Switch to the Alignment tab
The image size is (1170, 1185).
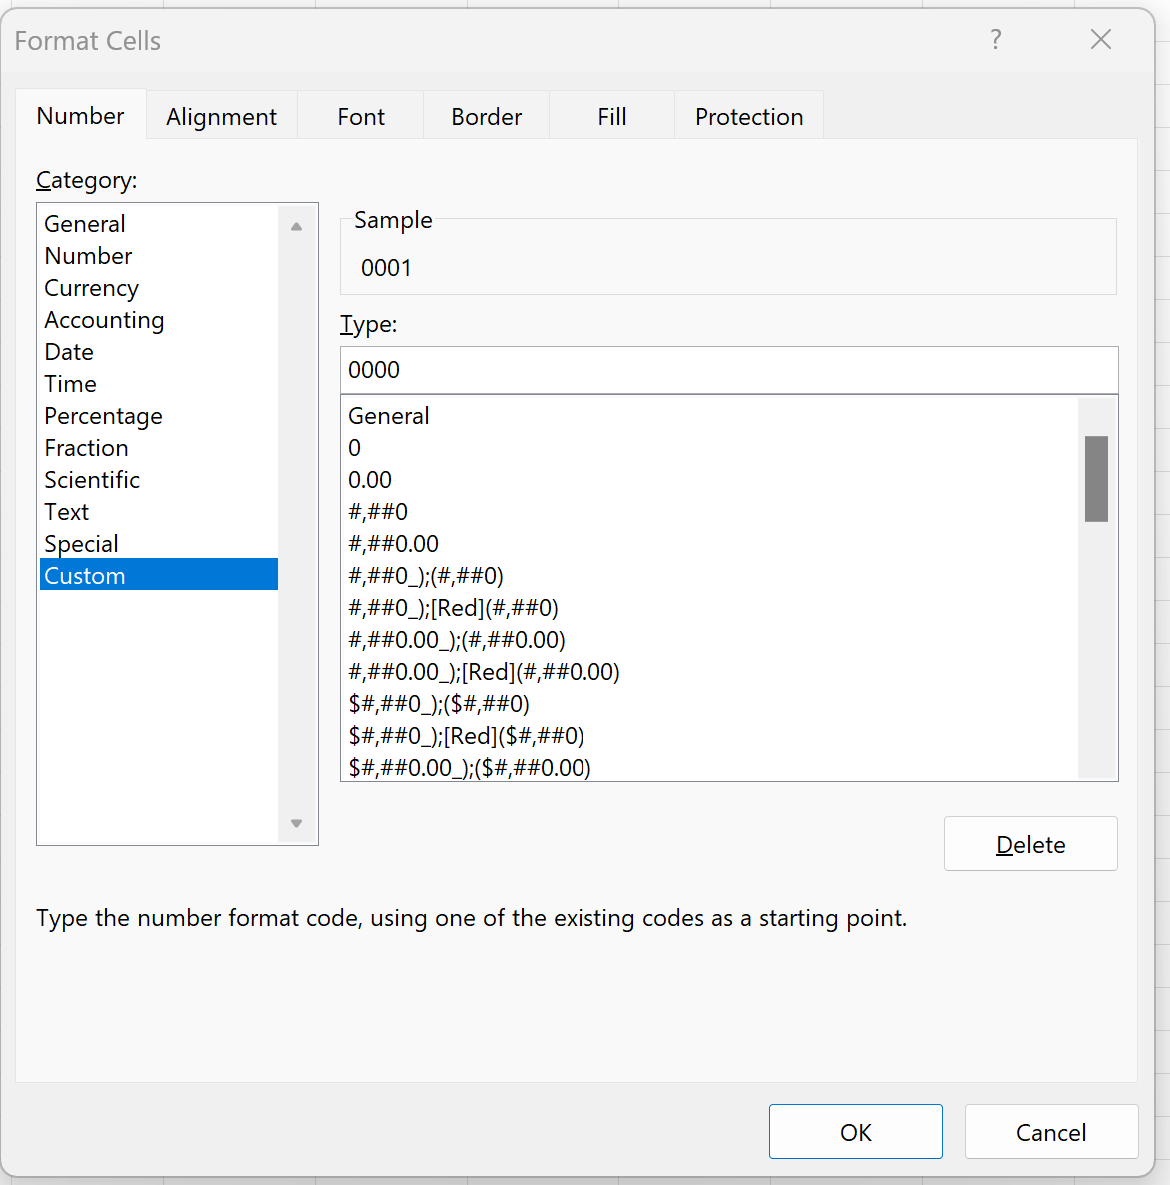221,117
